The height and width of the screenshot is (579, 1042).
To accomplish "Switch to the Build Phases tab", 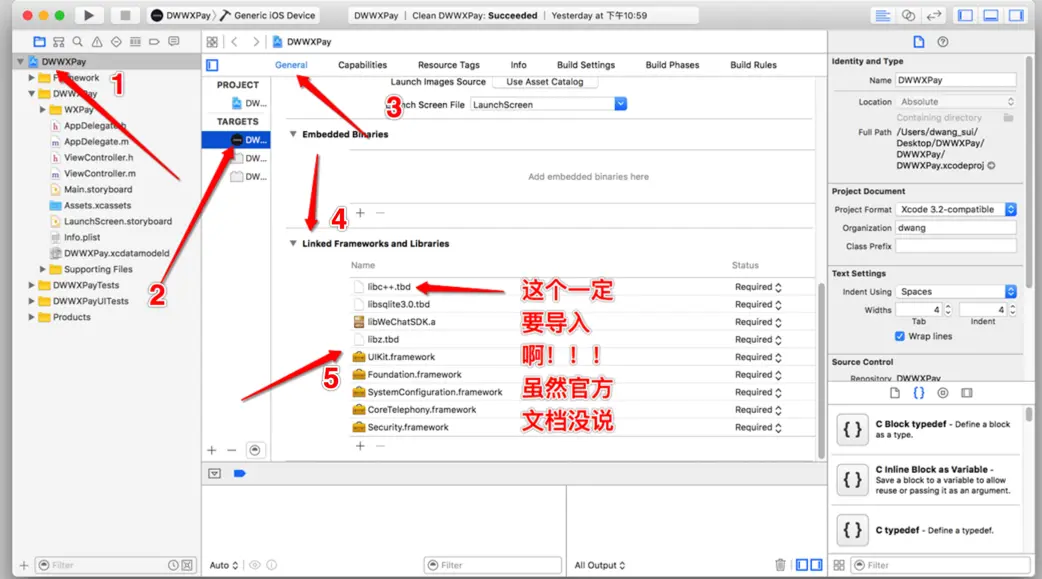I will coord(672,65).
